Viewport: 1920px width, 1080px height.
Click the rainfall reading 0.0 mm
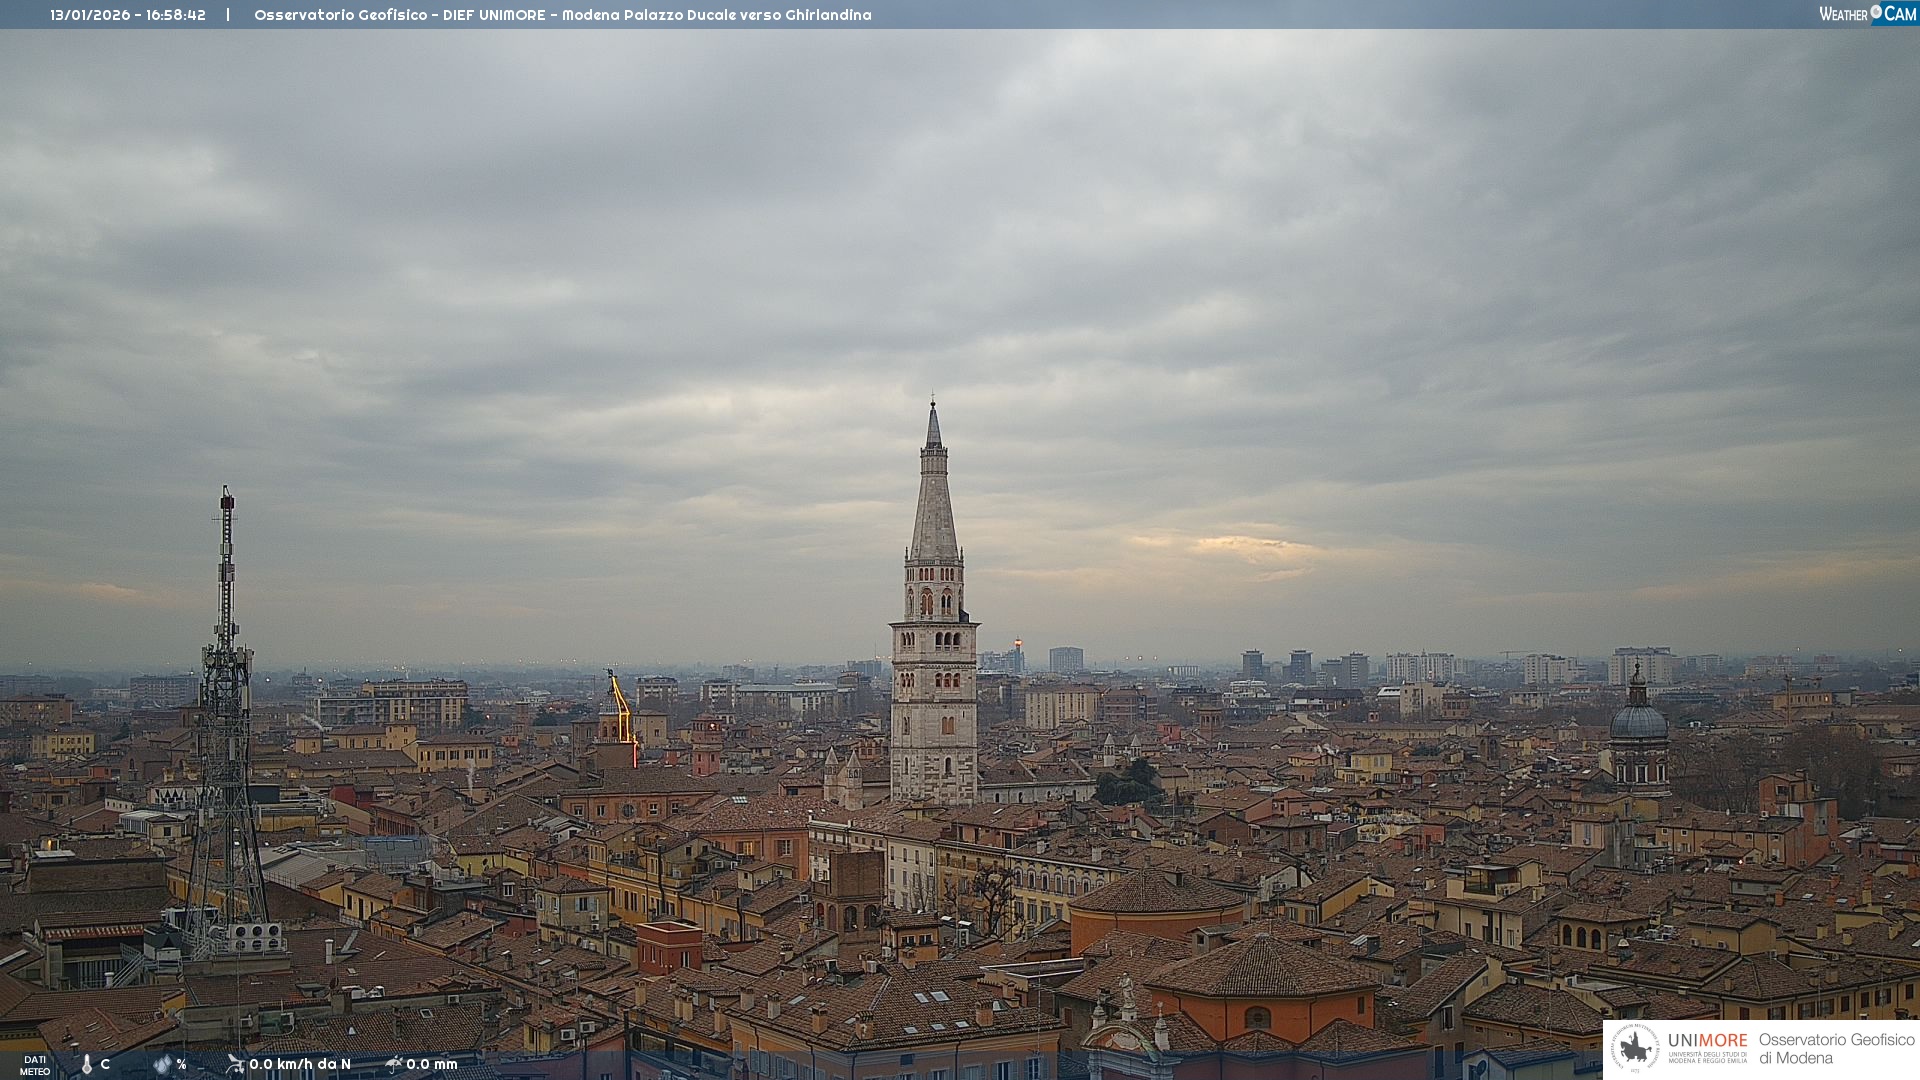click(x=432, y=1064)
